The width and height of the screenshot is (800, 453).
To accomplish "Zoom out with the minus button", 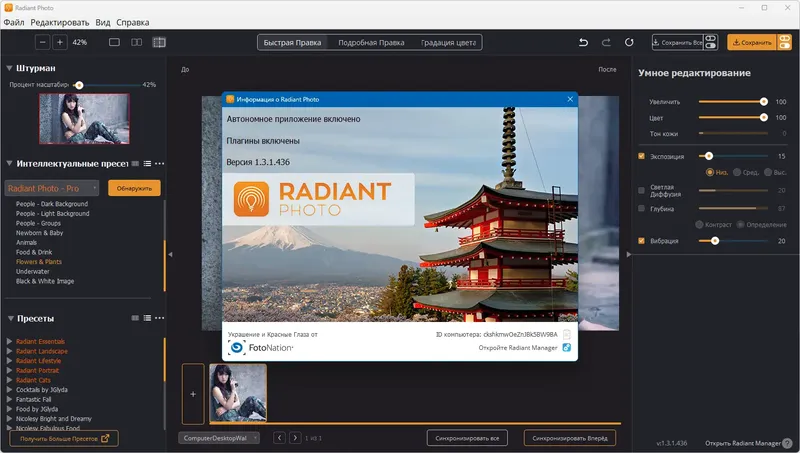I will click(42, 42).
